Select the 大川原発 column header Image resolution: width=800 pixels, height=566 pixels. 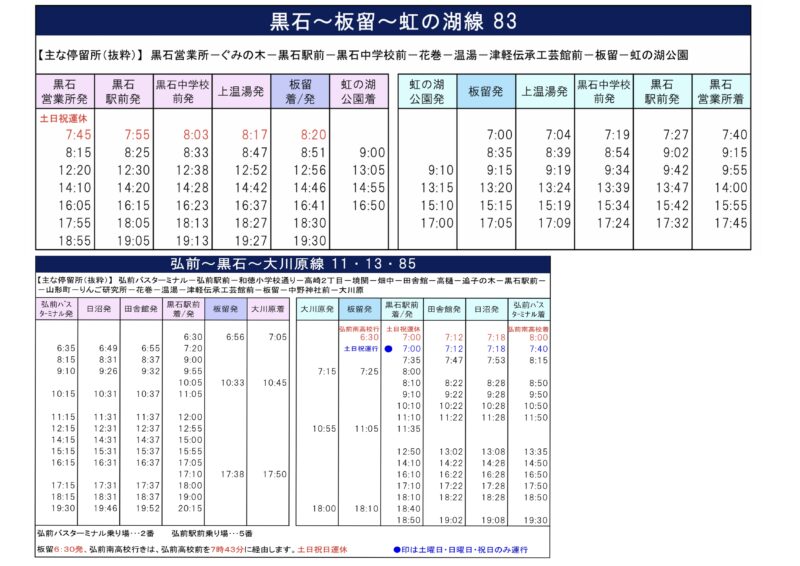coord(317,309)
